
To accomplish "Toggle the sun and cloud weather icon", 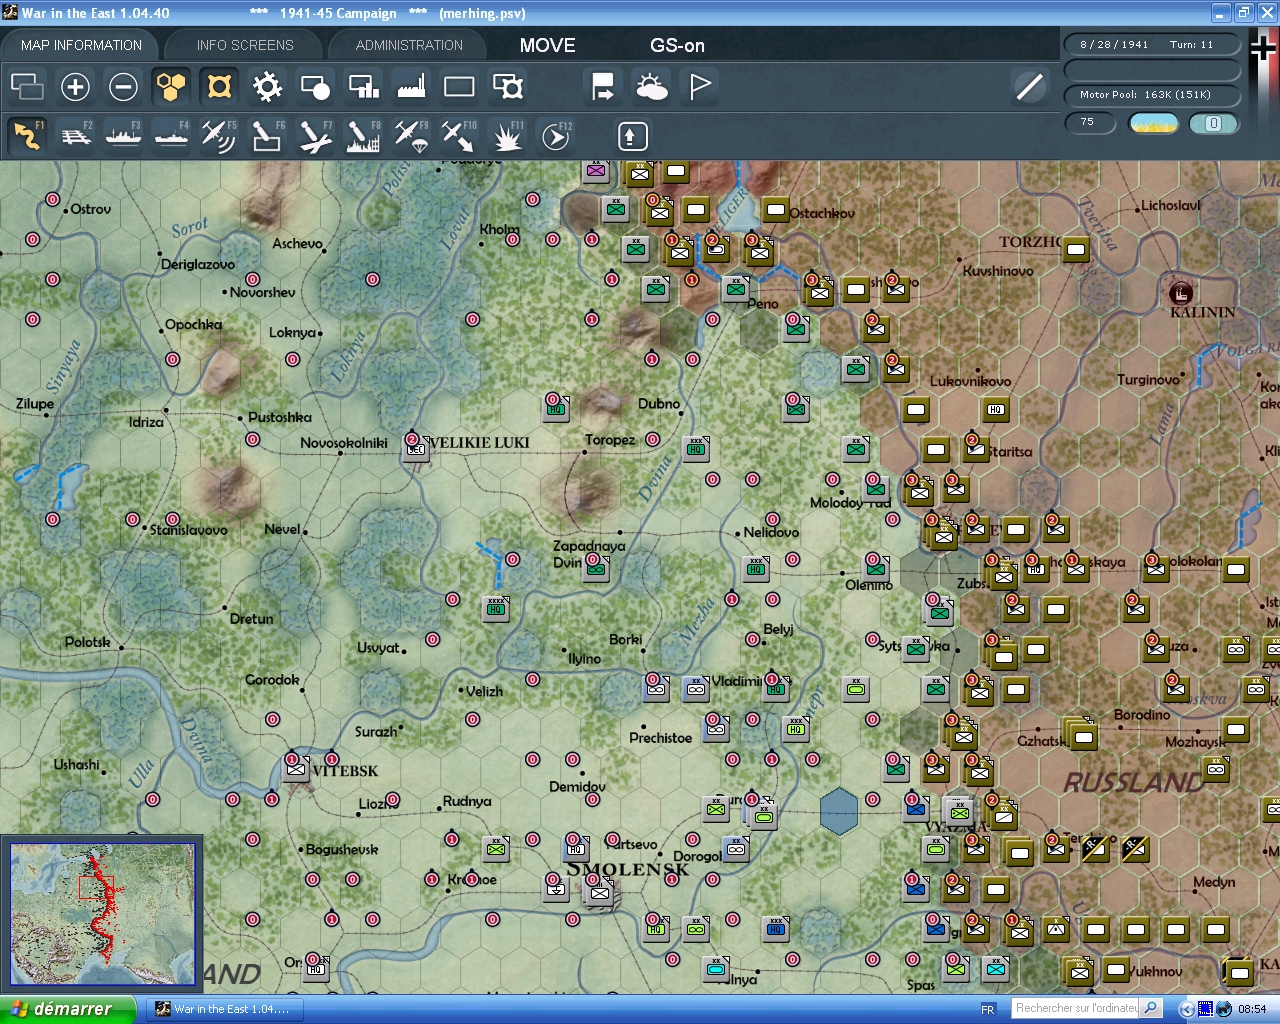I will tap(652, 87).
